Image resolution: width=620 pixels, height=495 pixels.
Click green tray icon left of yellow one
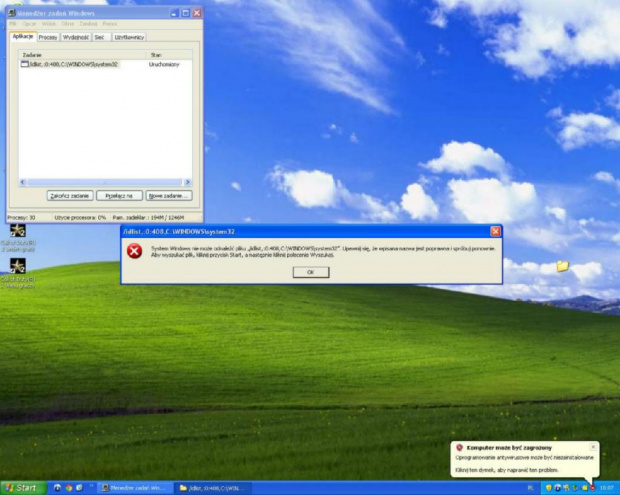pos(575,488)
